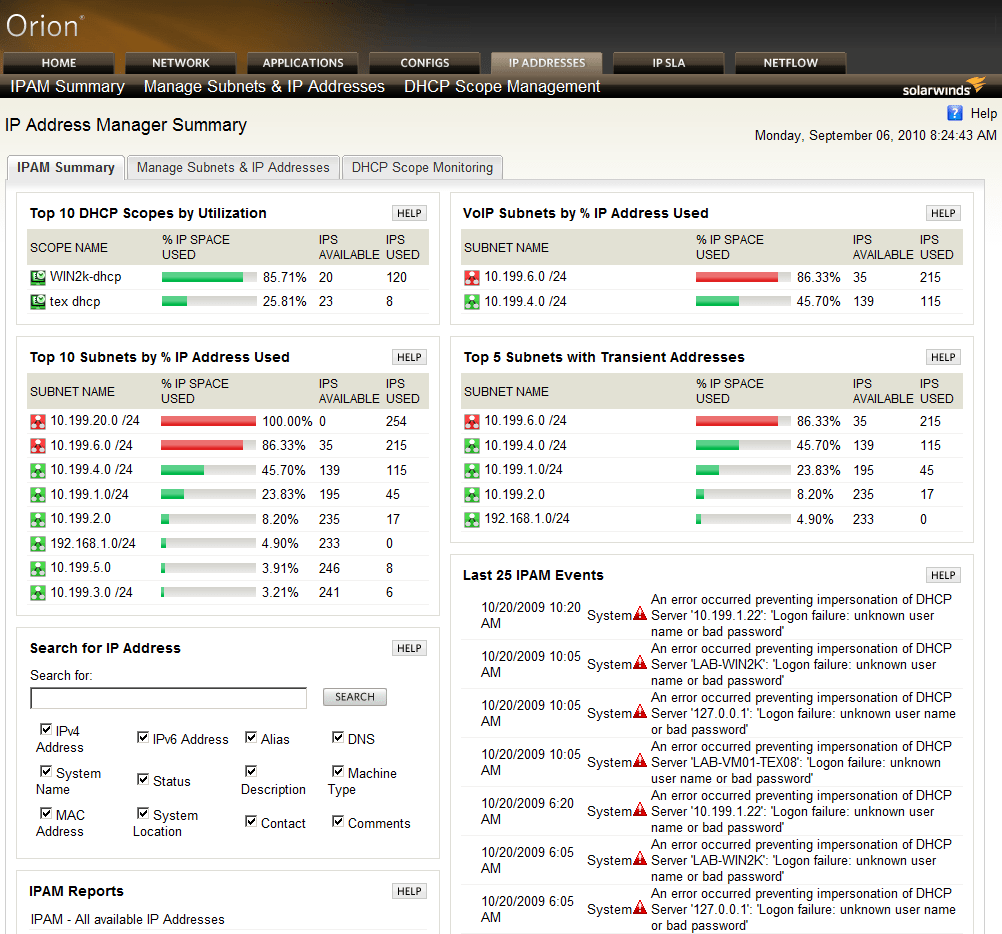Disable the DNS search filter
The image size is (1002, 934).
point(338,736)
